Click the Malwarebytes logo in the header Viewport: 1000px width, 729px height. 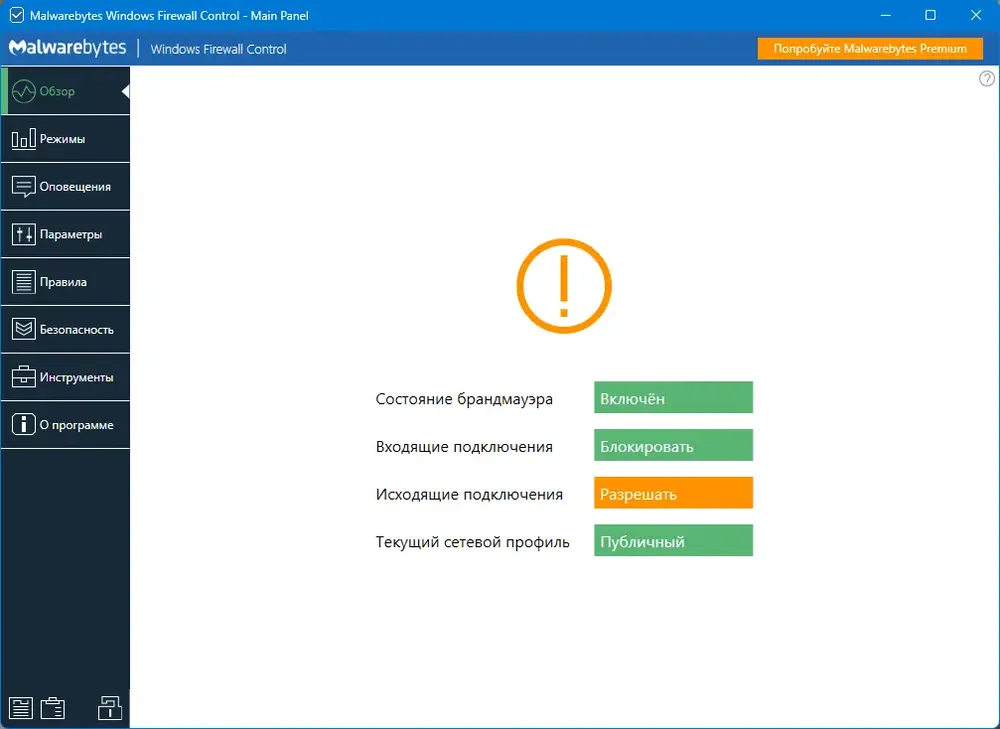68,48
